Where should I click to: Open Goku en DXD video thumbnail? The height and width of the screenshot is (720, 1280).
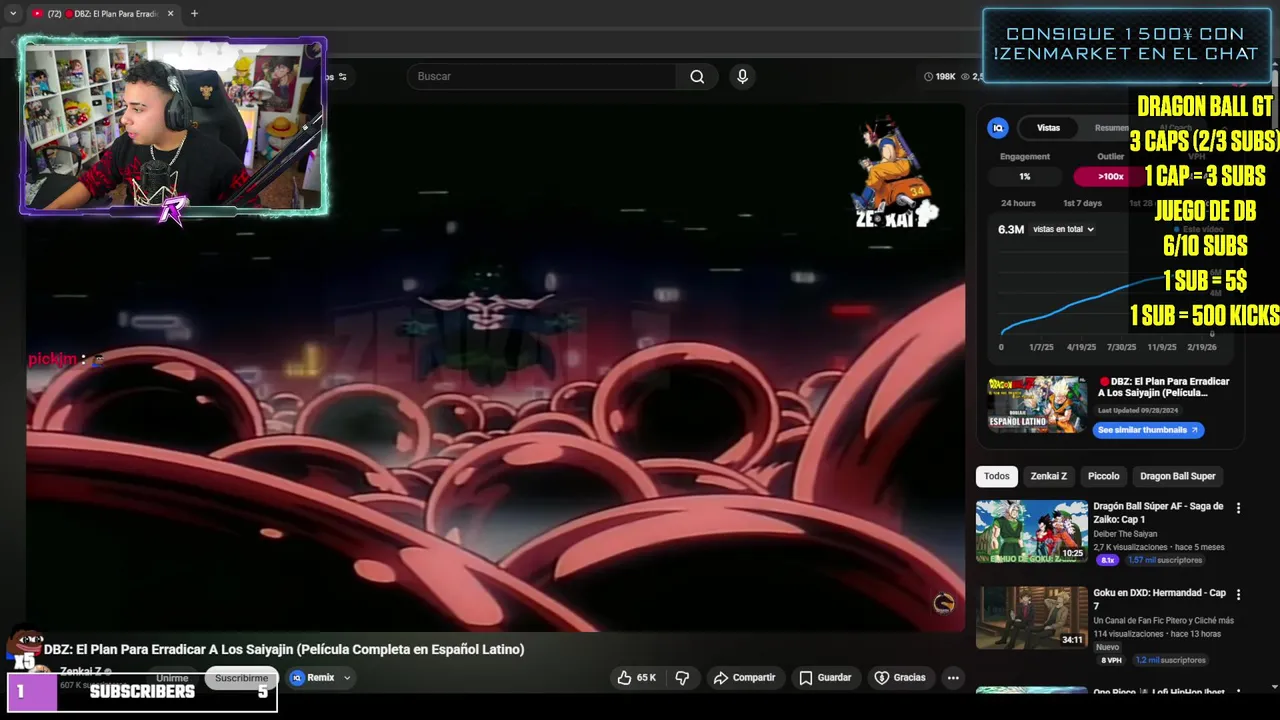coord(1032,618)
